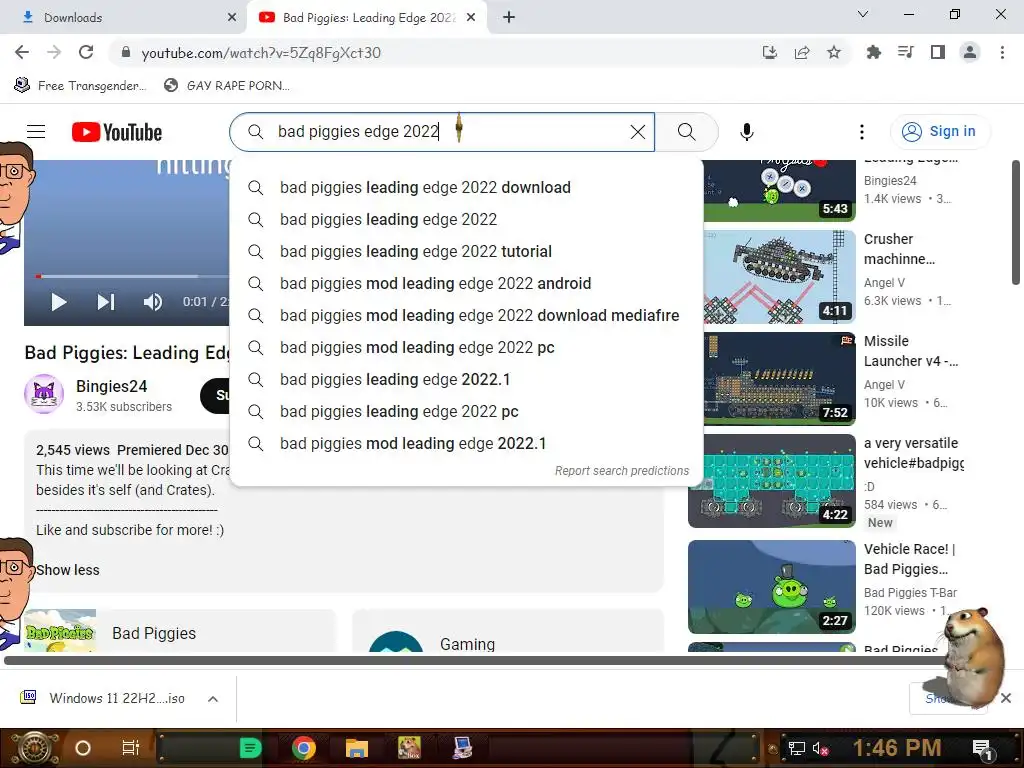Open the Chrome extensions puzzle icon

[873, 52]
